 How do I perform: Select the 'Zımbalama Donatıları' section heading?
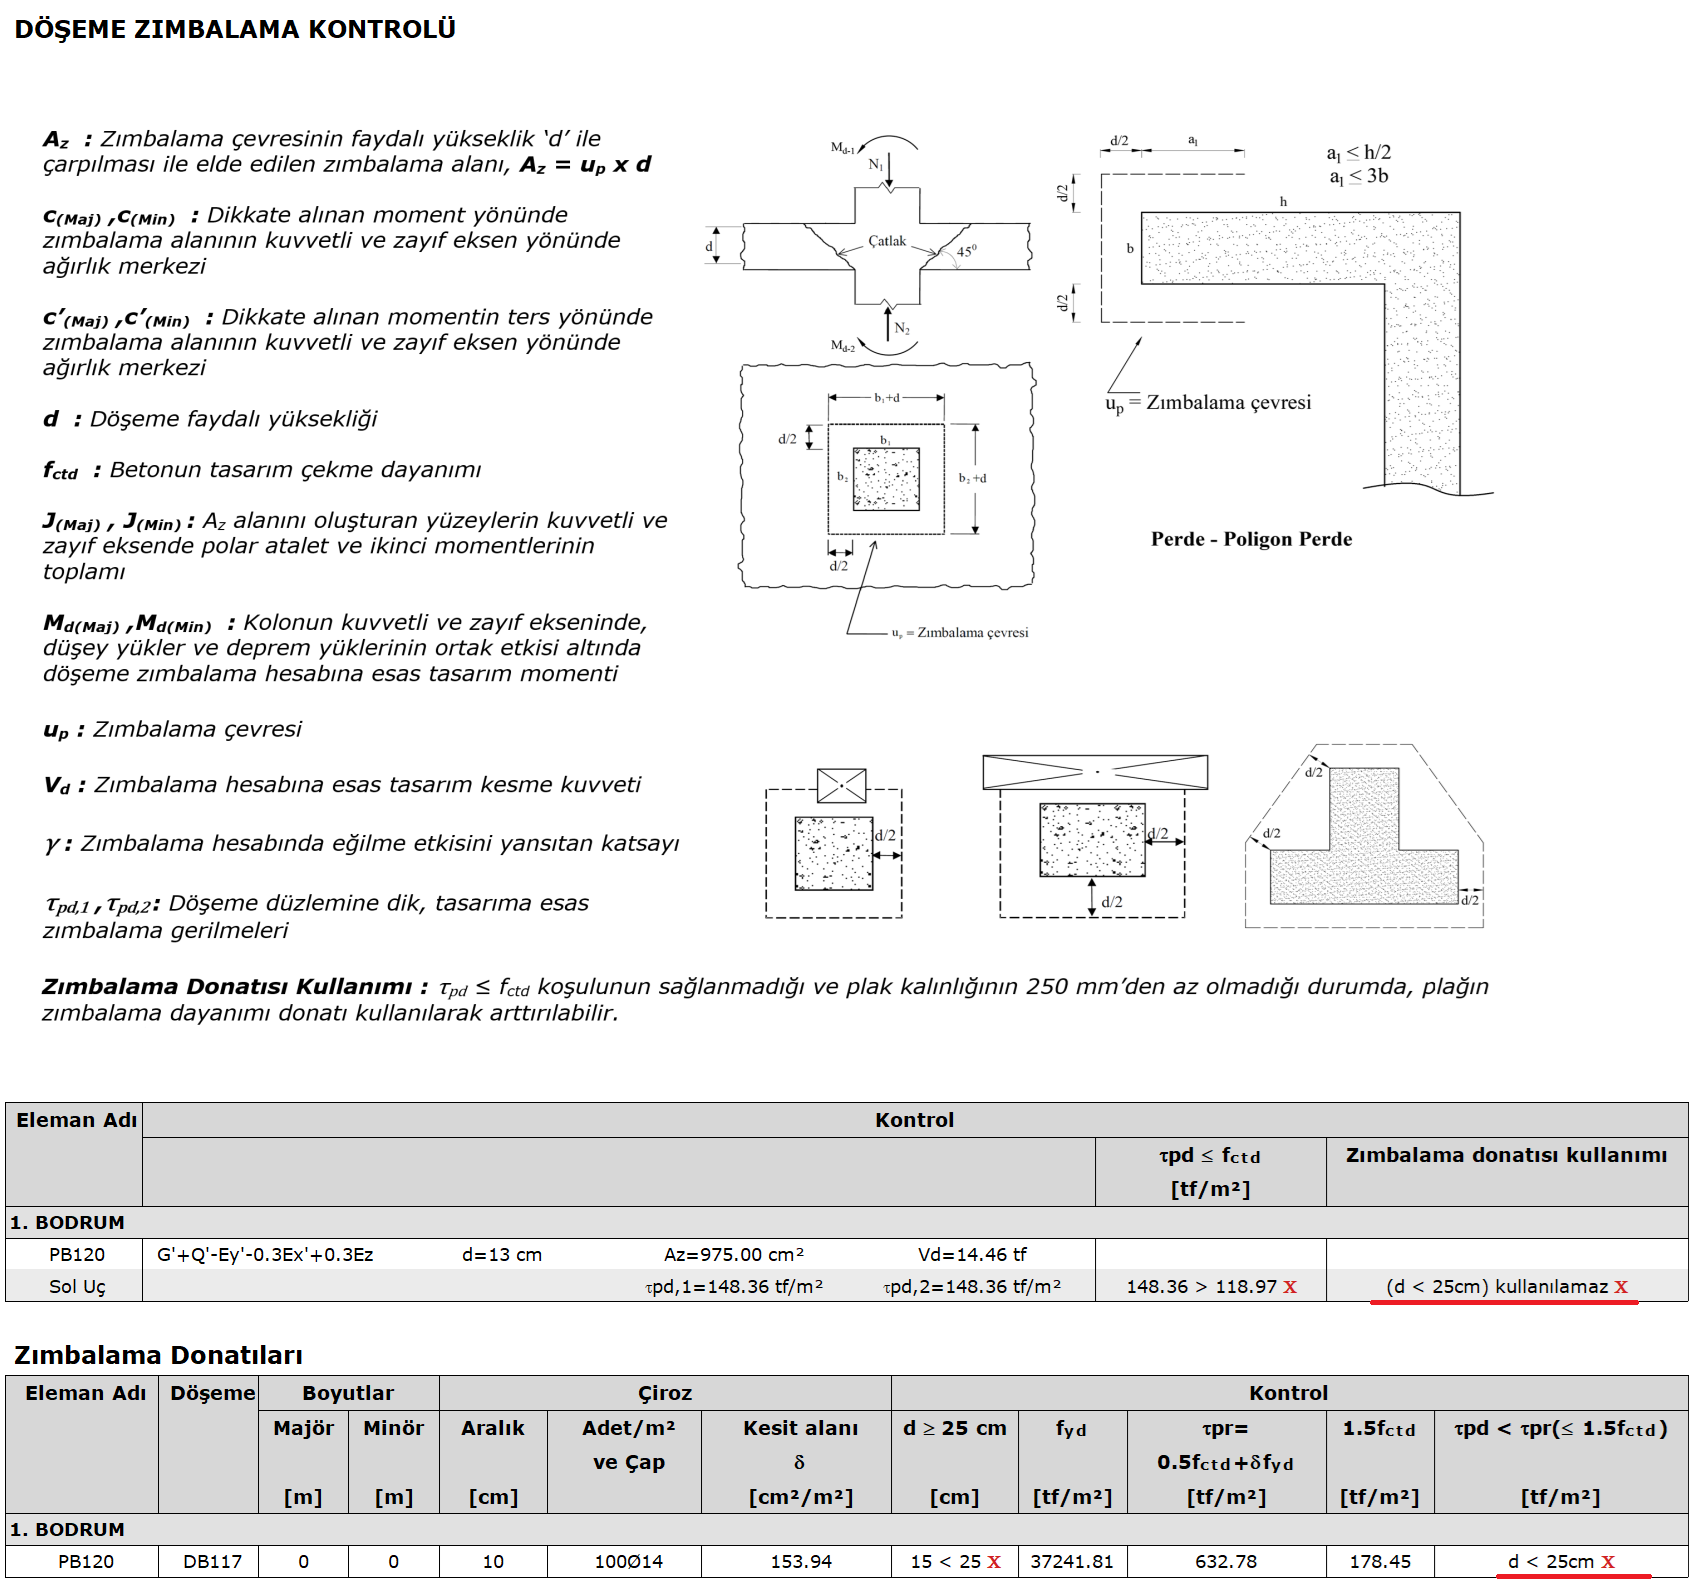tap(158, 1355)
